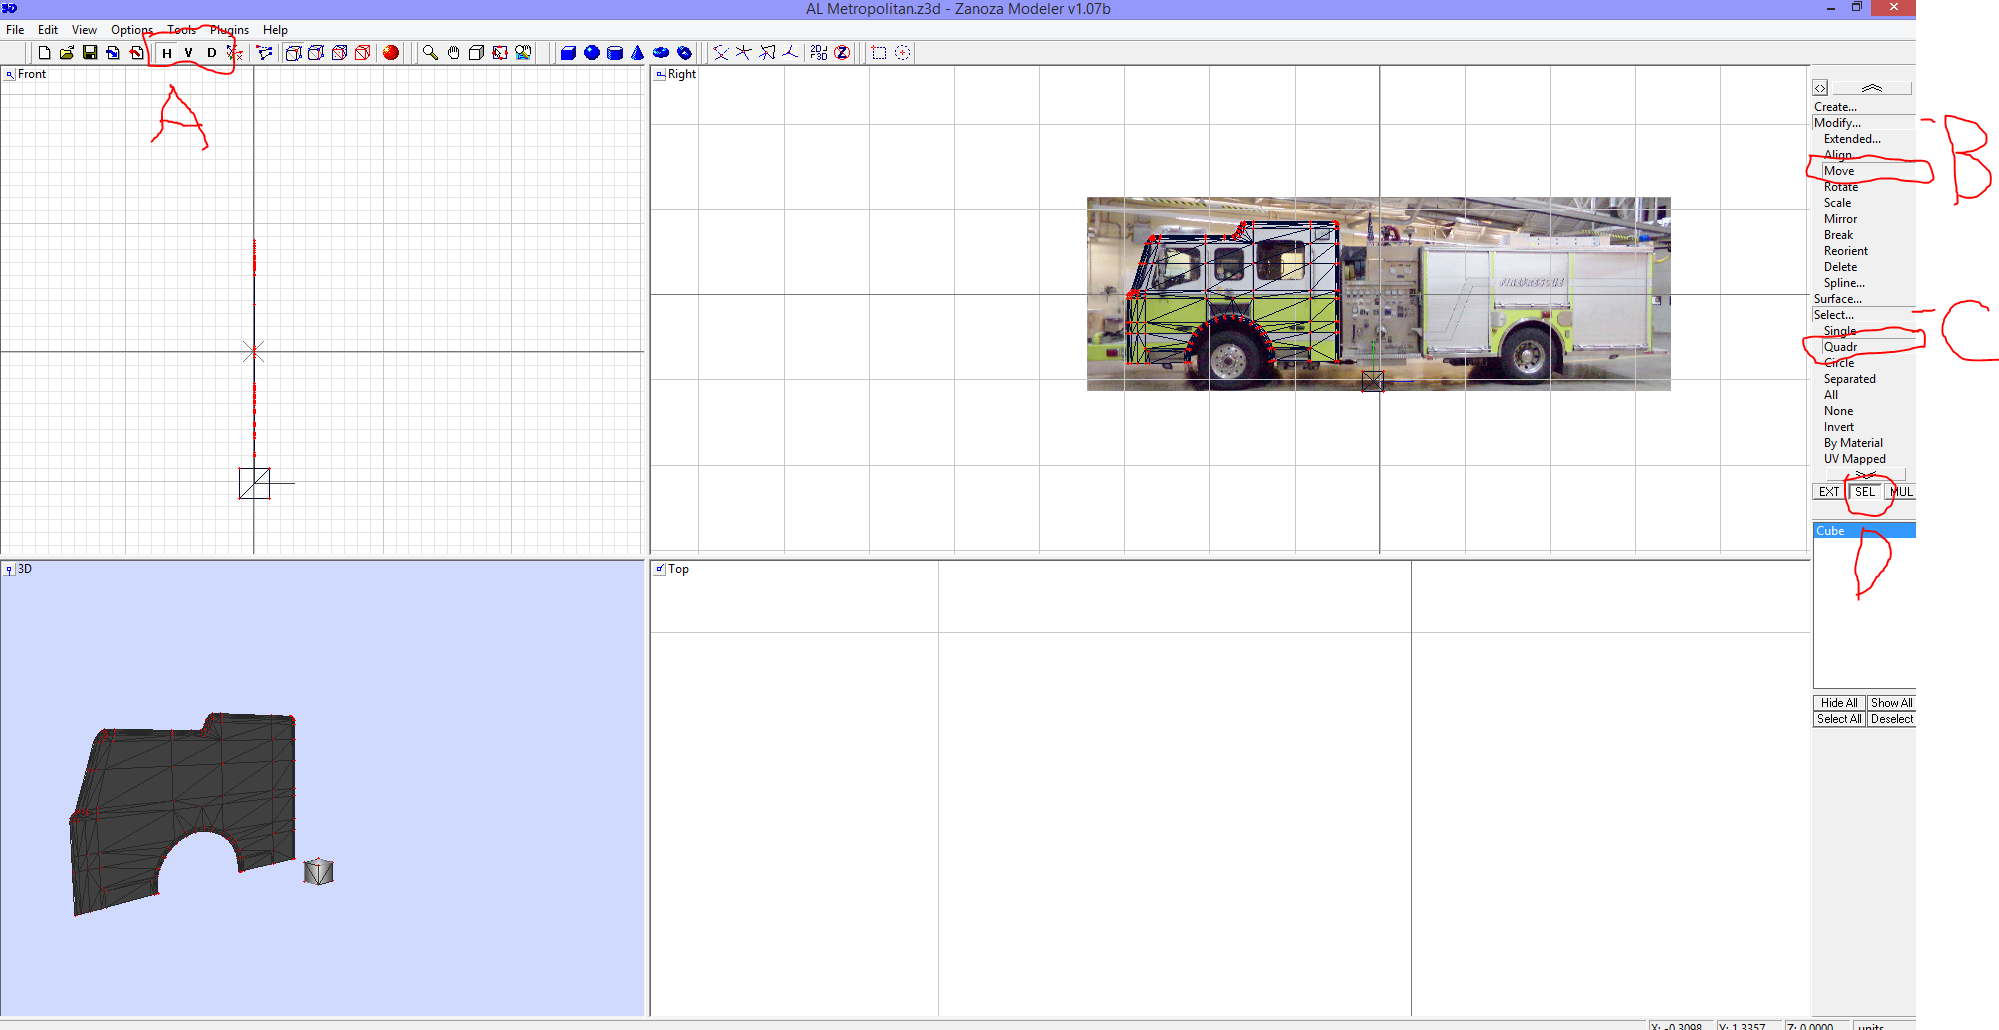Click the Hide All button

[1838, 702]
